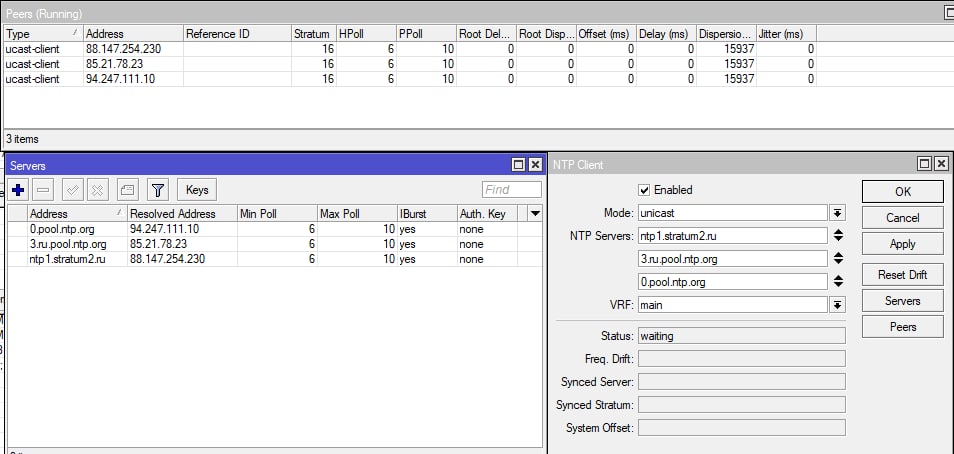This screenshot has width=954, height=454.
Task: Edit the 3.ru.pool.ntp.org NTP server field
Action: pyautogui.click(x=733, y=259)
